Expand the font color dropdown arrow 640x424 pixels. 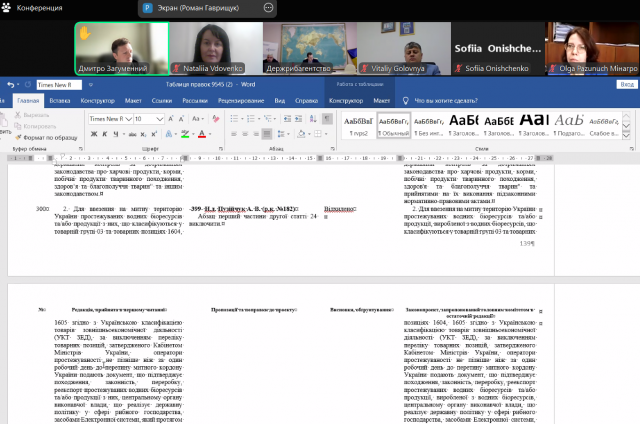(x=210, y=134)
